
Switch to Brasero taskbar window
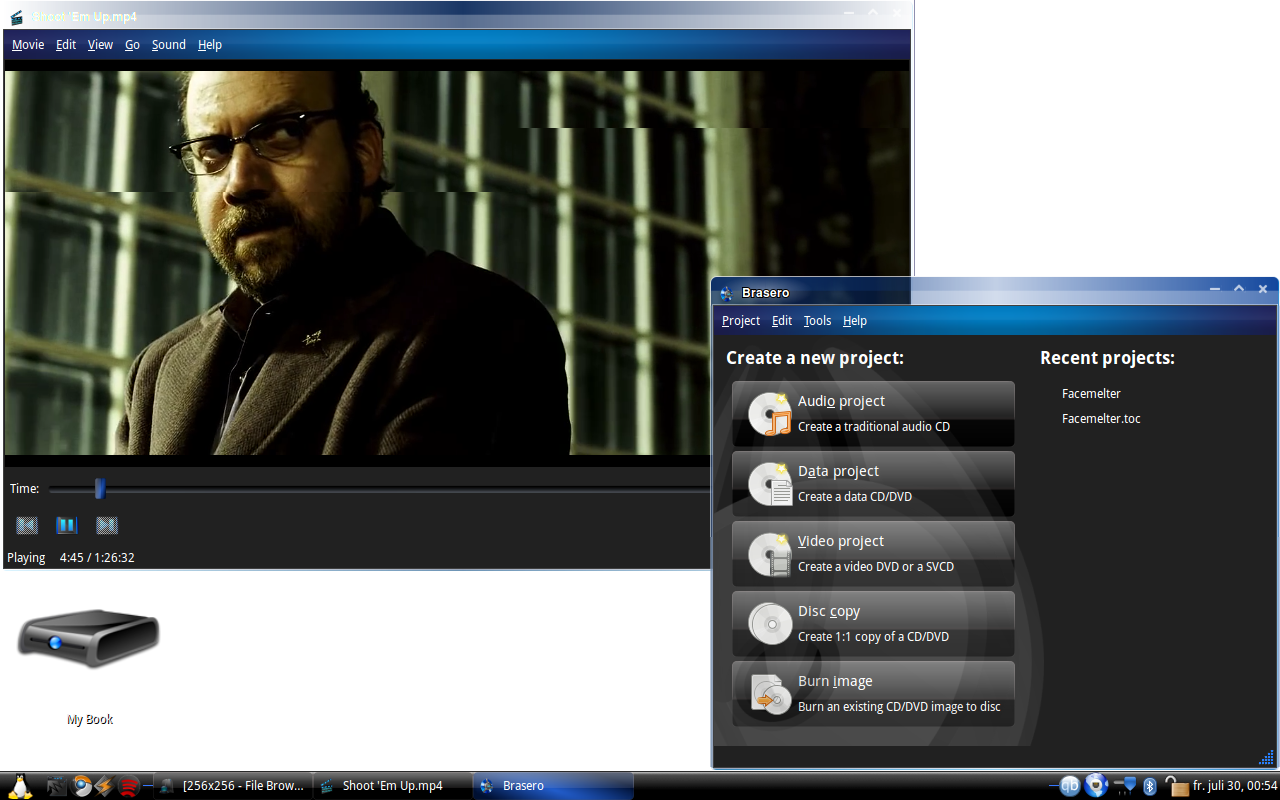point(552,786)
